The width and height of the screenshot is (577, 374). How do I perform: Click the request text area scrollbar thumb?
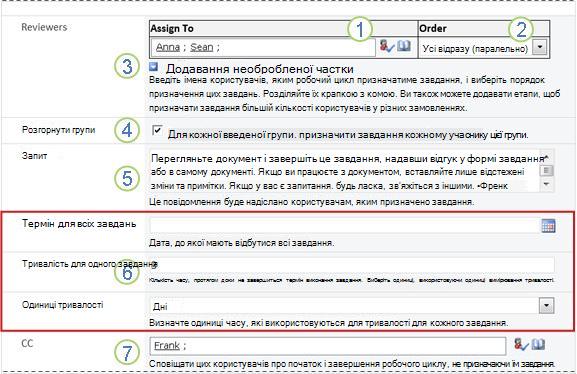(546, 171)
